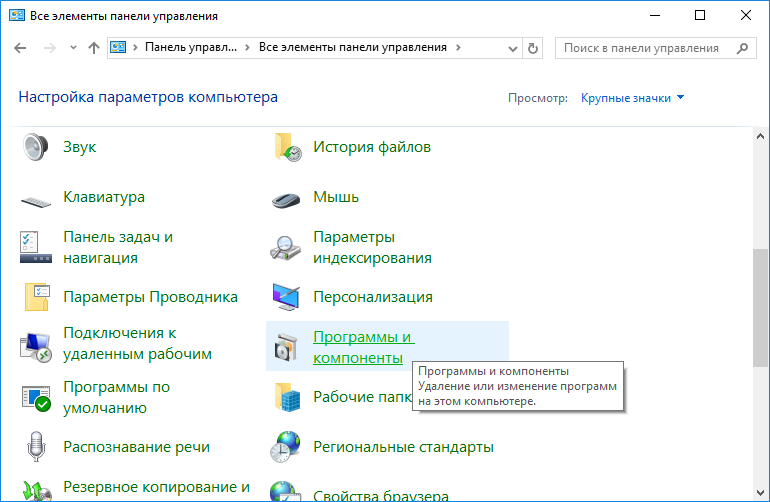Open Резервное копирование и link
770x502 pixels.
click(x=157, y=487)
